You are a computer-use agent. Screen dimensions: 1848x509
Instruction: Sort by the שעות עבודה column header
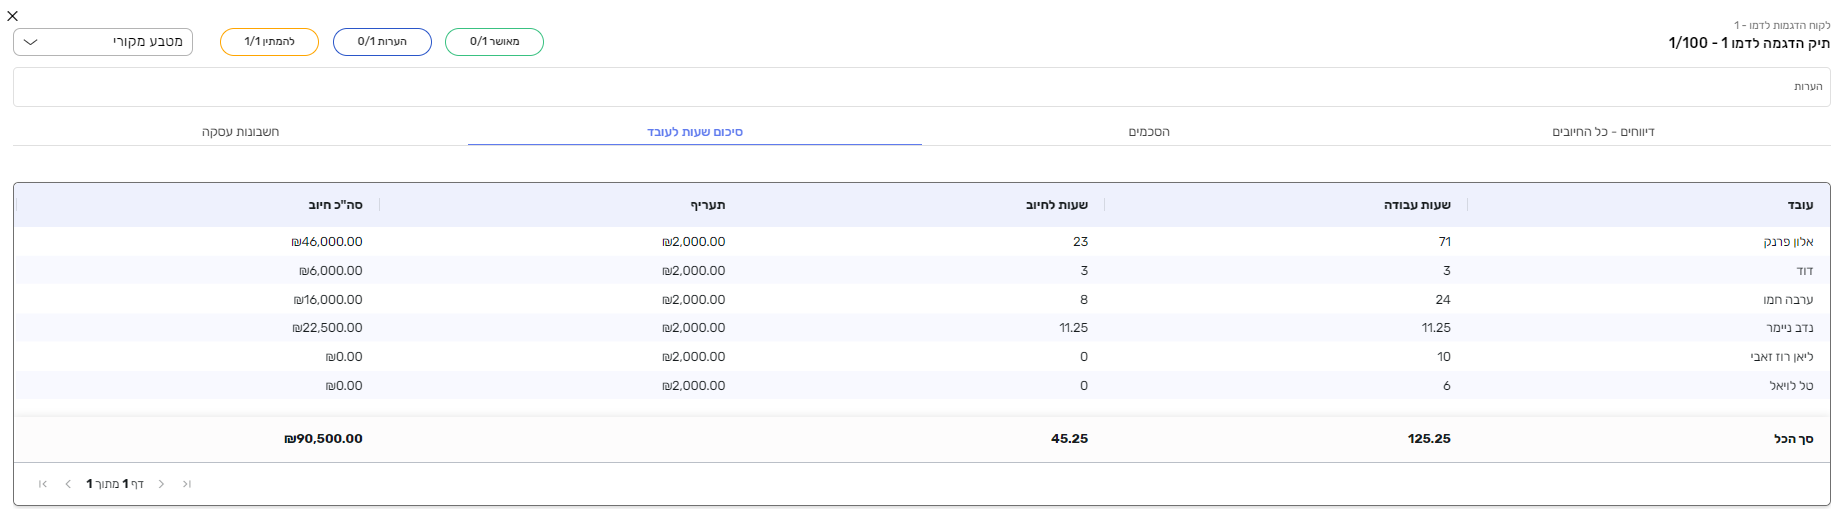(x=1417, y=205)
